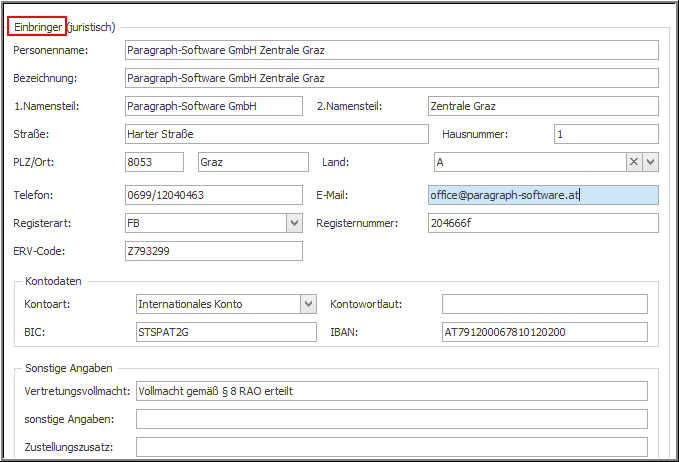Click the E-Mail: label
Viewport: 679px width, 462px height.
click(x=332, y=195)
